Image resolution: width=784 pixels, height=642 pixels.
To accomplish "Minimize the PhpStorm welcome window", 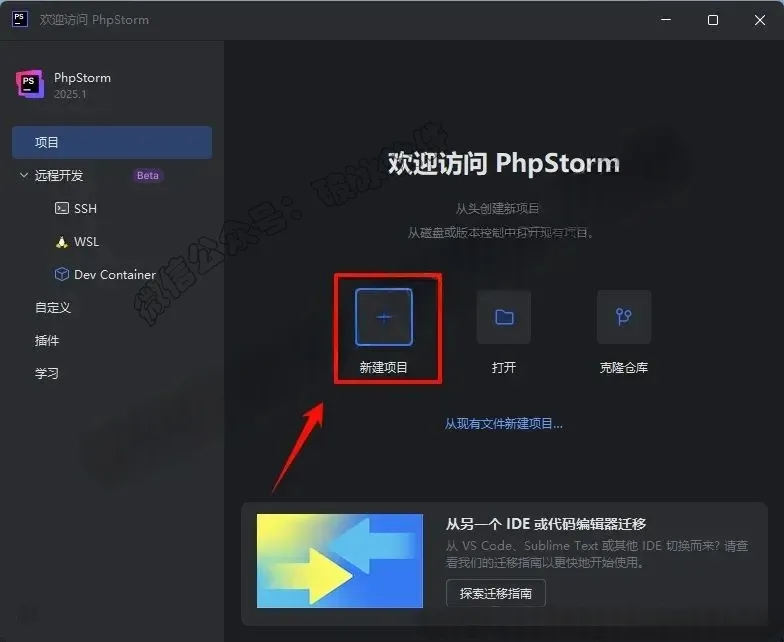I will pos(666,20).
